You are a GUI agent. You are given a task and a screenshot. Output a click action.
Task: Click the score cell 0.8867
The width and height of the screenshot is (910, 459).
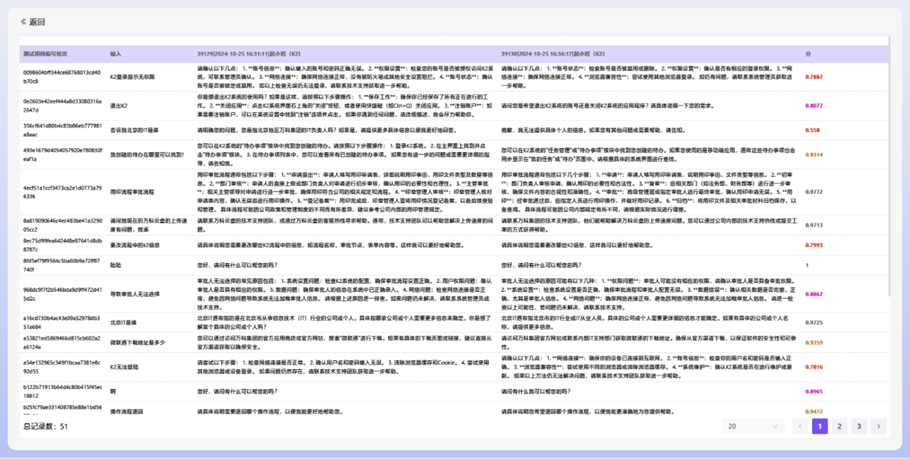point(814,294)
